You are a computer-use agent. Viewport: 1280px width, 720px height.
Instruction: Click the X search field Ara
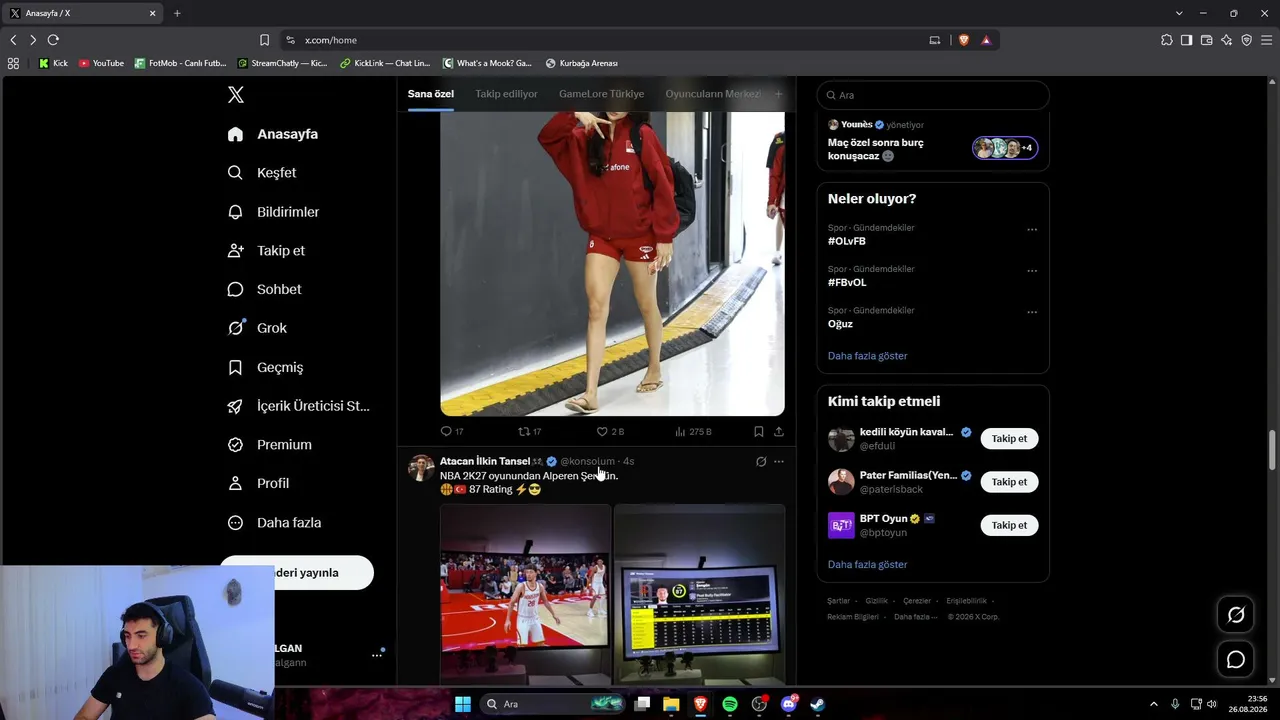click(933, 95)
